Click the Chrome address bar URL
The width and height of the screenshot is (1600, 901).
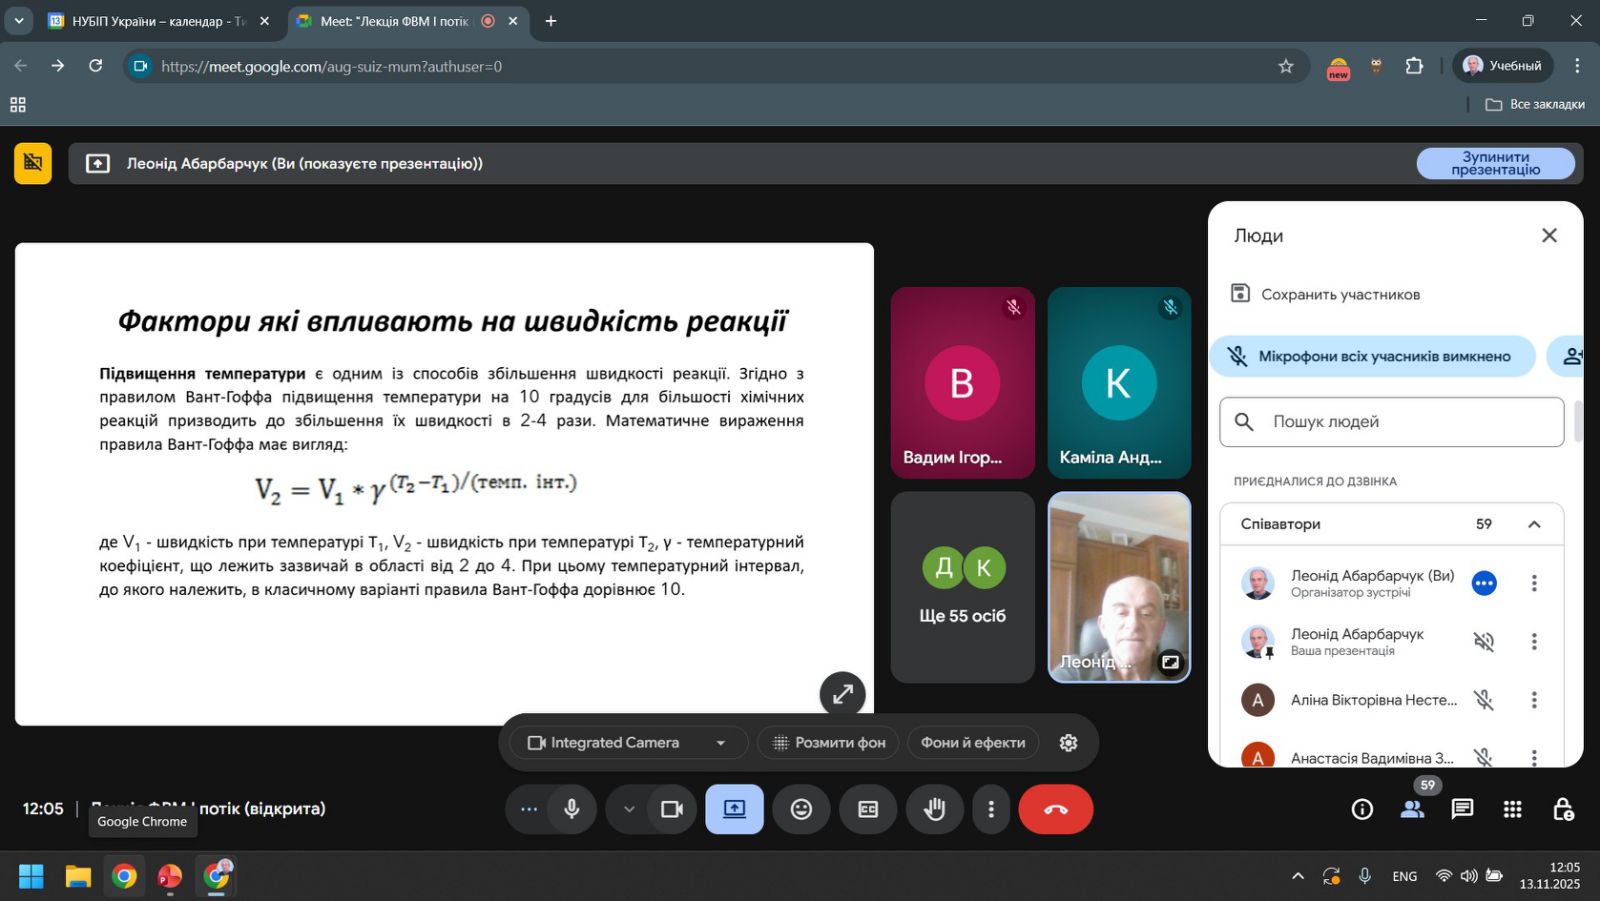332,66
